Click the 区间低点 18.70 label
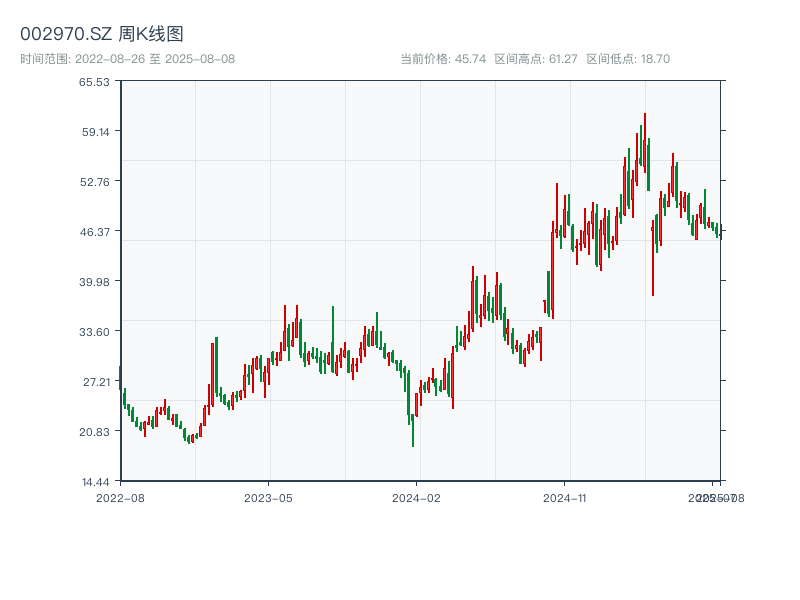The height and width of the screenshot is (600, 800). 628,59
